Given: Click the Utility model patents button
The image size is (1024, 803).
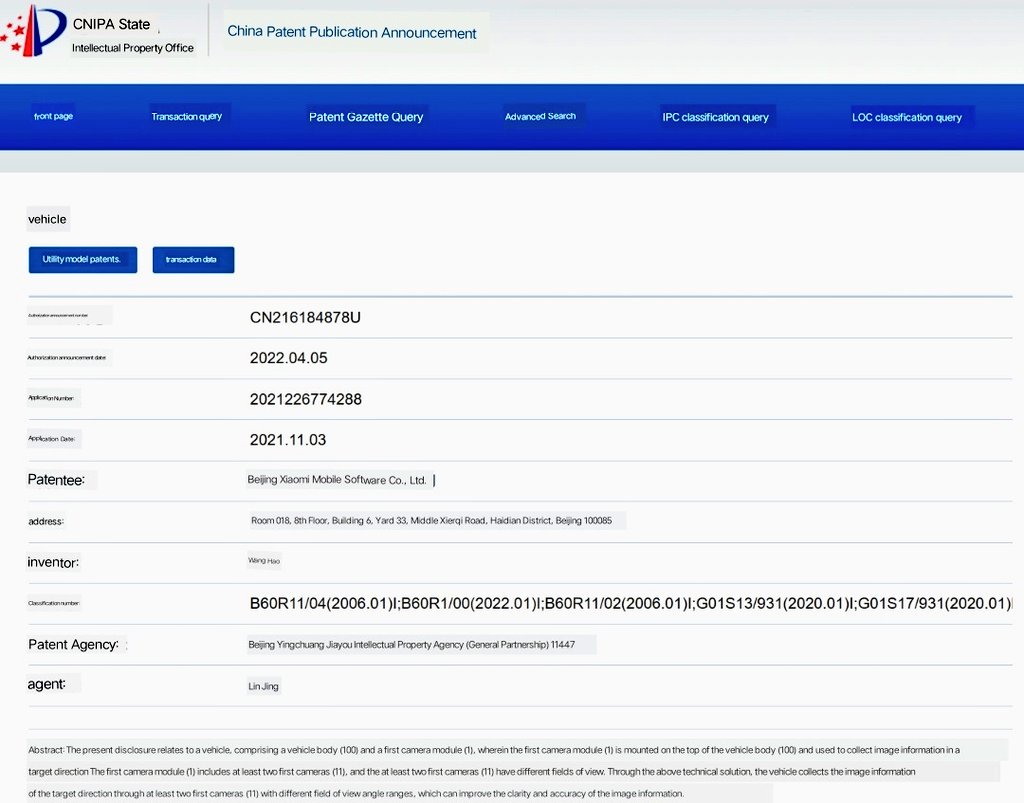Looking at the screenshot, I should 82,259.
